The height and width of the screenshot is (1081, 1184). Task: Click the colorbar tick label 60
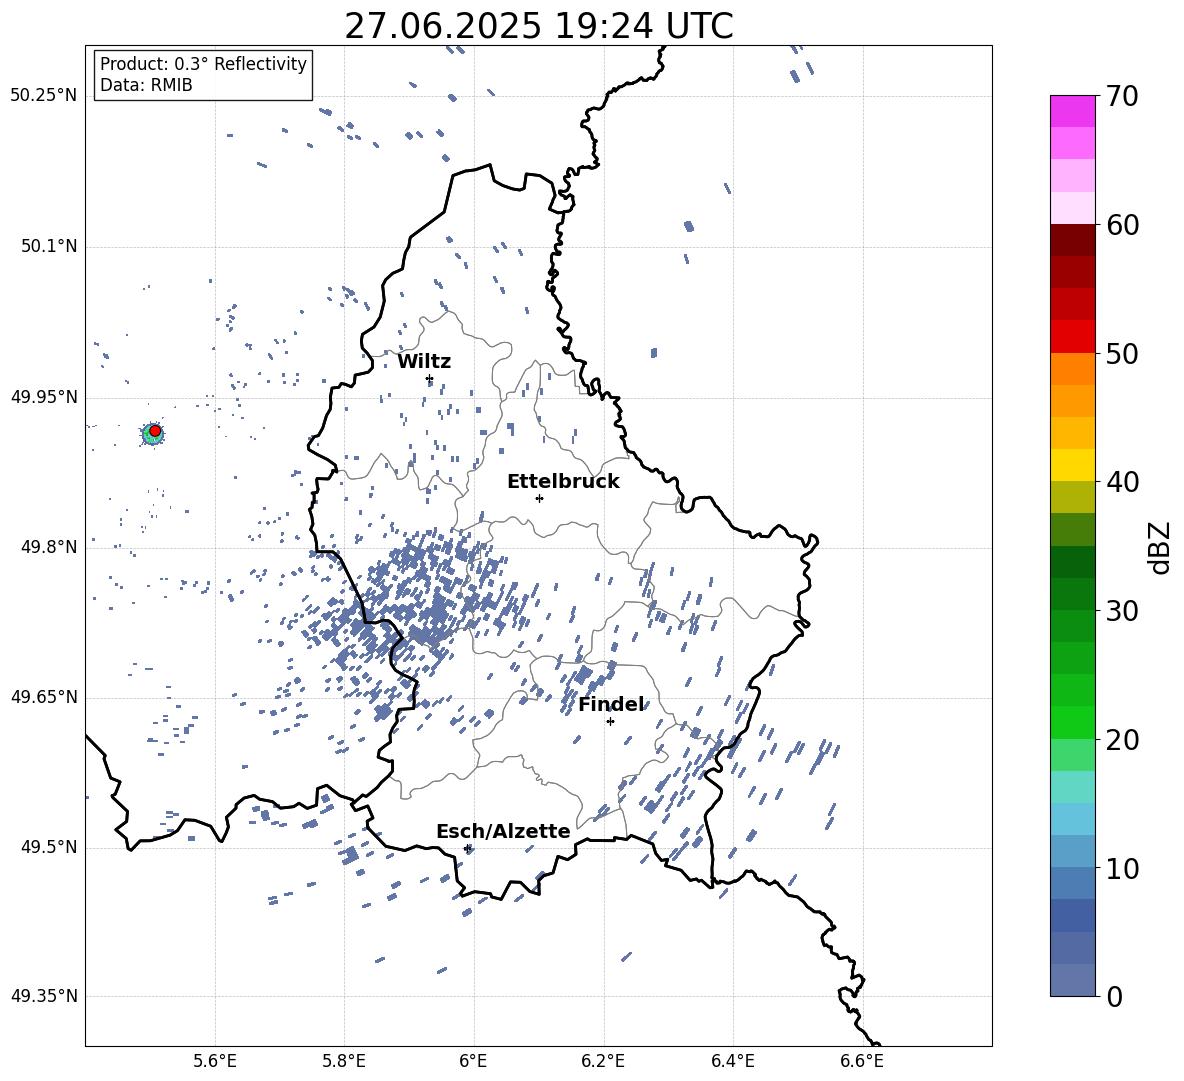tap(1122, 225)
